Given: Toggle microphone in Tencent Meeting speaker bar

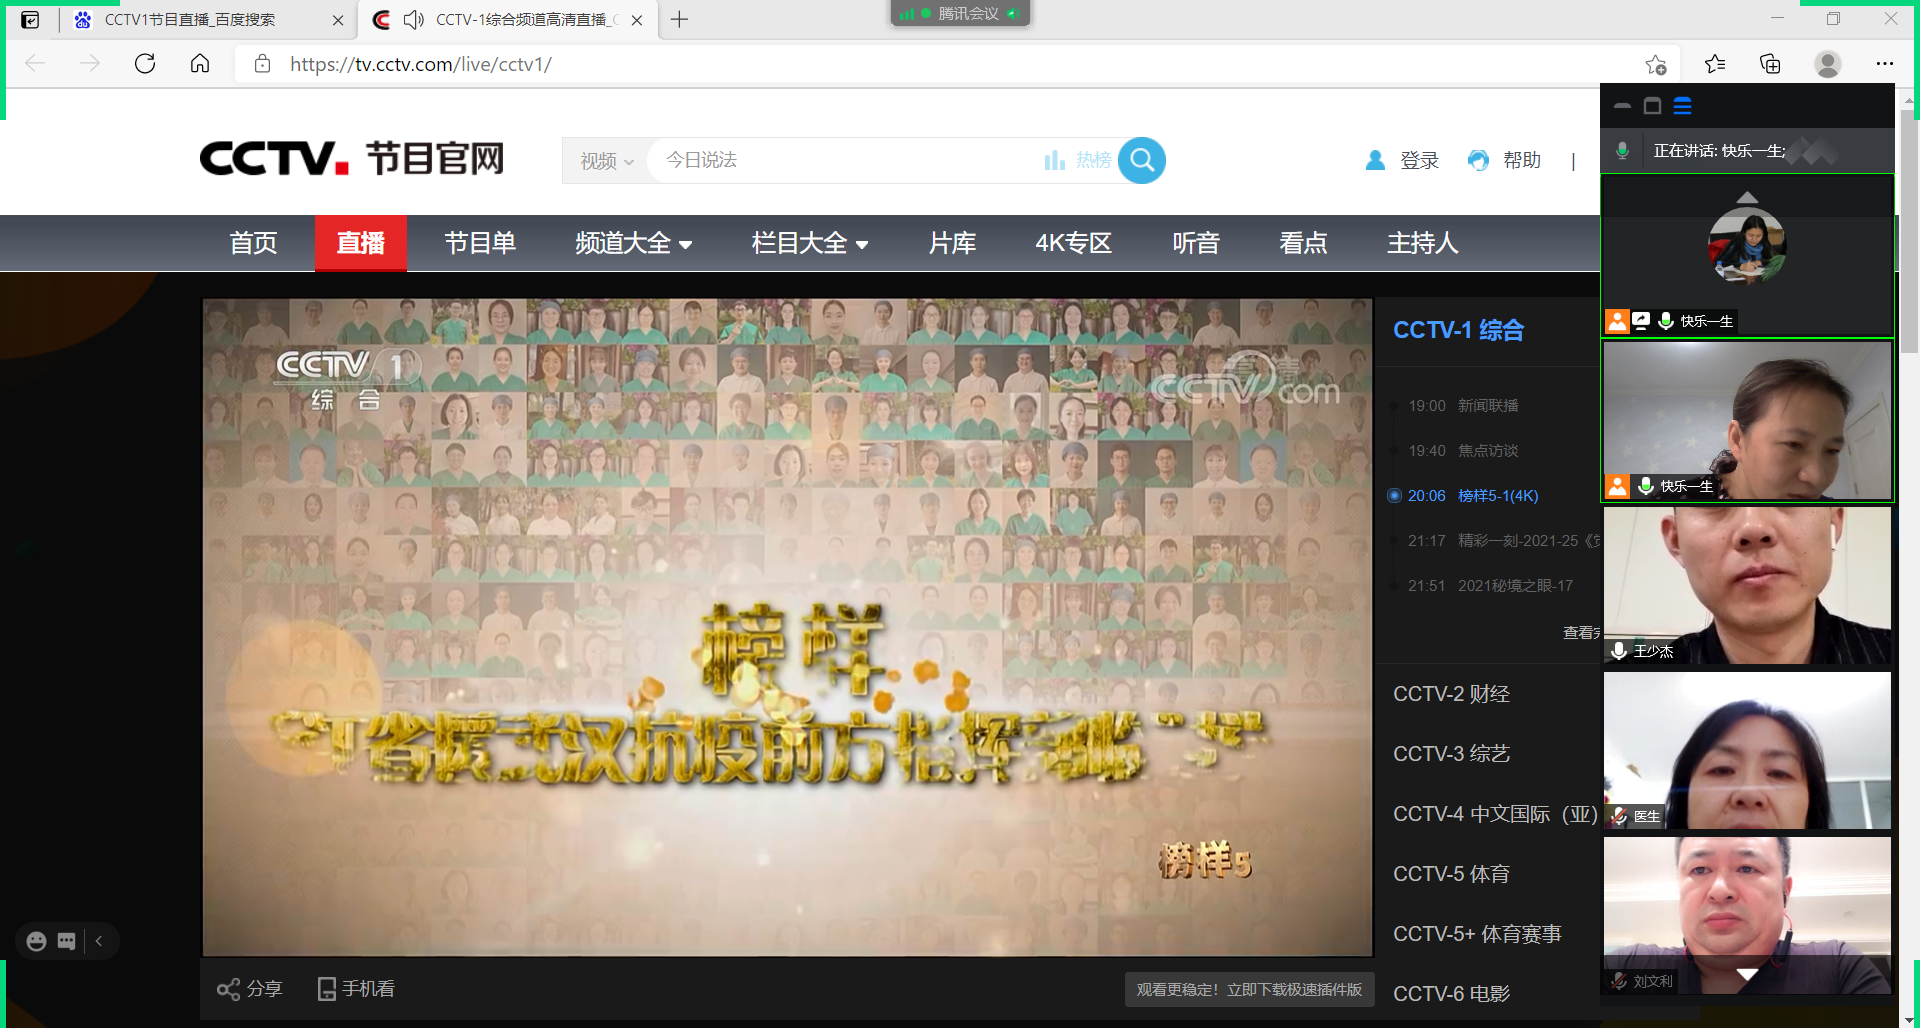Looking at the screenshot, I should point(1622,151).
